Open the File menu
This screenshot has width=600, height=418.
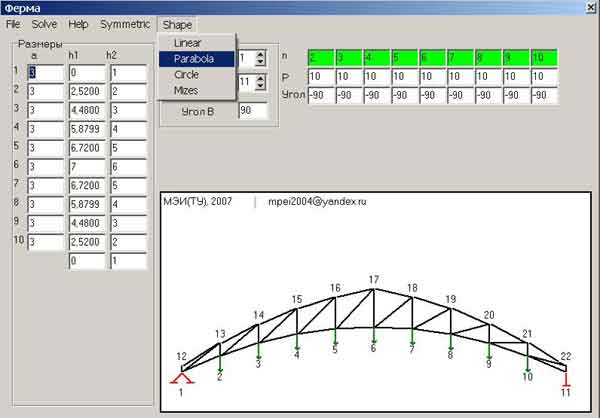[x=13, y=24]
